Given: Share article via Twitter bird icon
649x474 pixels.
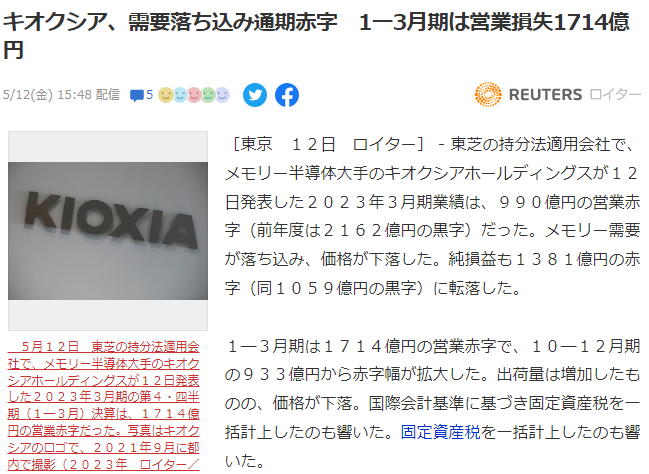Looking at the screenshot, I should coord(255,95).
